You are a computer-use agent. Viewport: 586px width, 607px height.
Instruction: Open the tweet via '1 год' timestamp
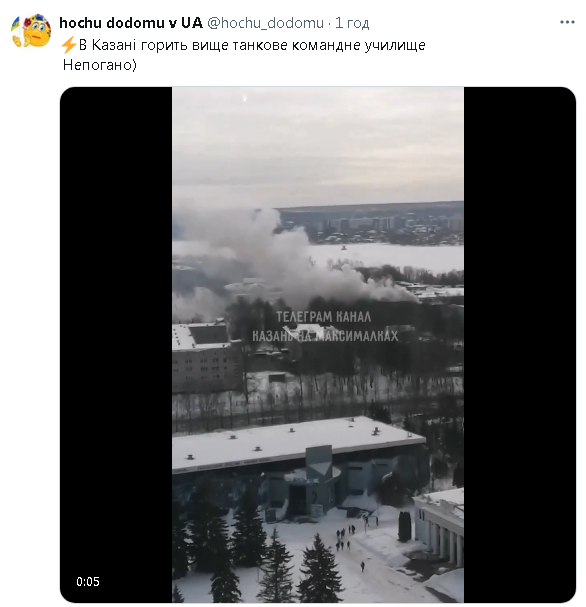pyautogui.click(x=352, y=23)
